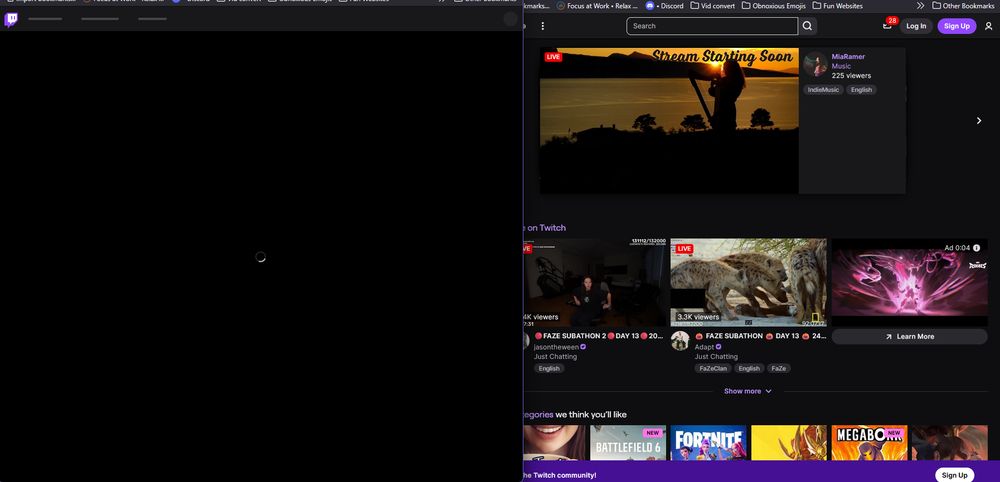Open the Fun Websites bookmark folder
Image resolution: width=1000 pixels, height=482 pixels.
point(837,6)
